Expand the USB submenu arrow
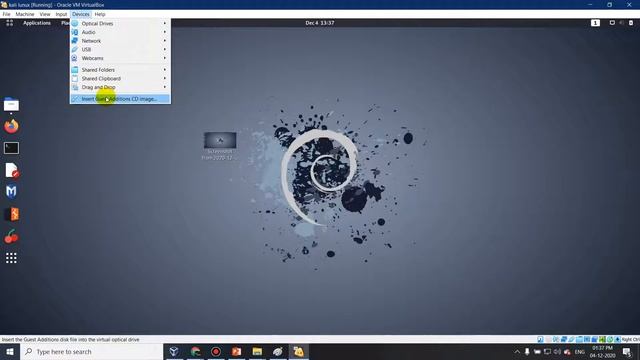Screen dimensions: 640x360 (165, 49)
